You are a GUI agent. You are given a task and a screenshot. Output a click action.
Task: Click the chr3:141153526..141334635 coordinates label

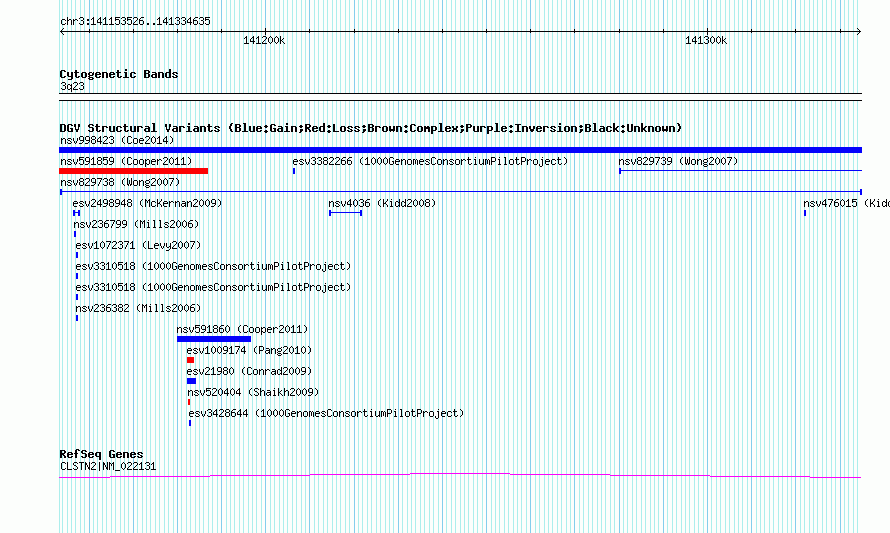135,22
